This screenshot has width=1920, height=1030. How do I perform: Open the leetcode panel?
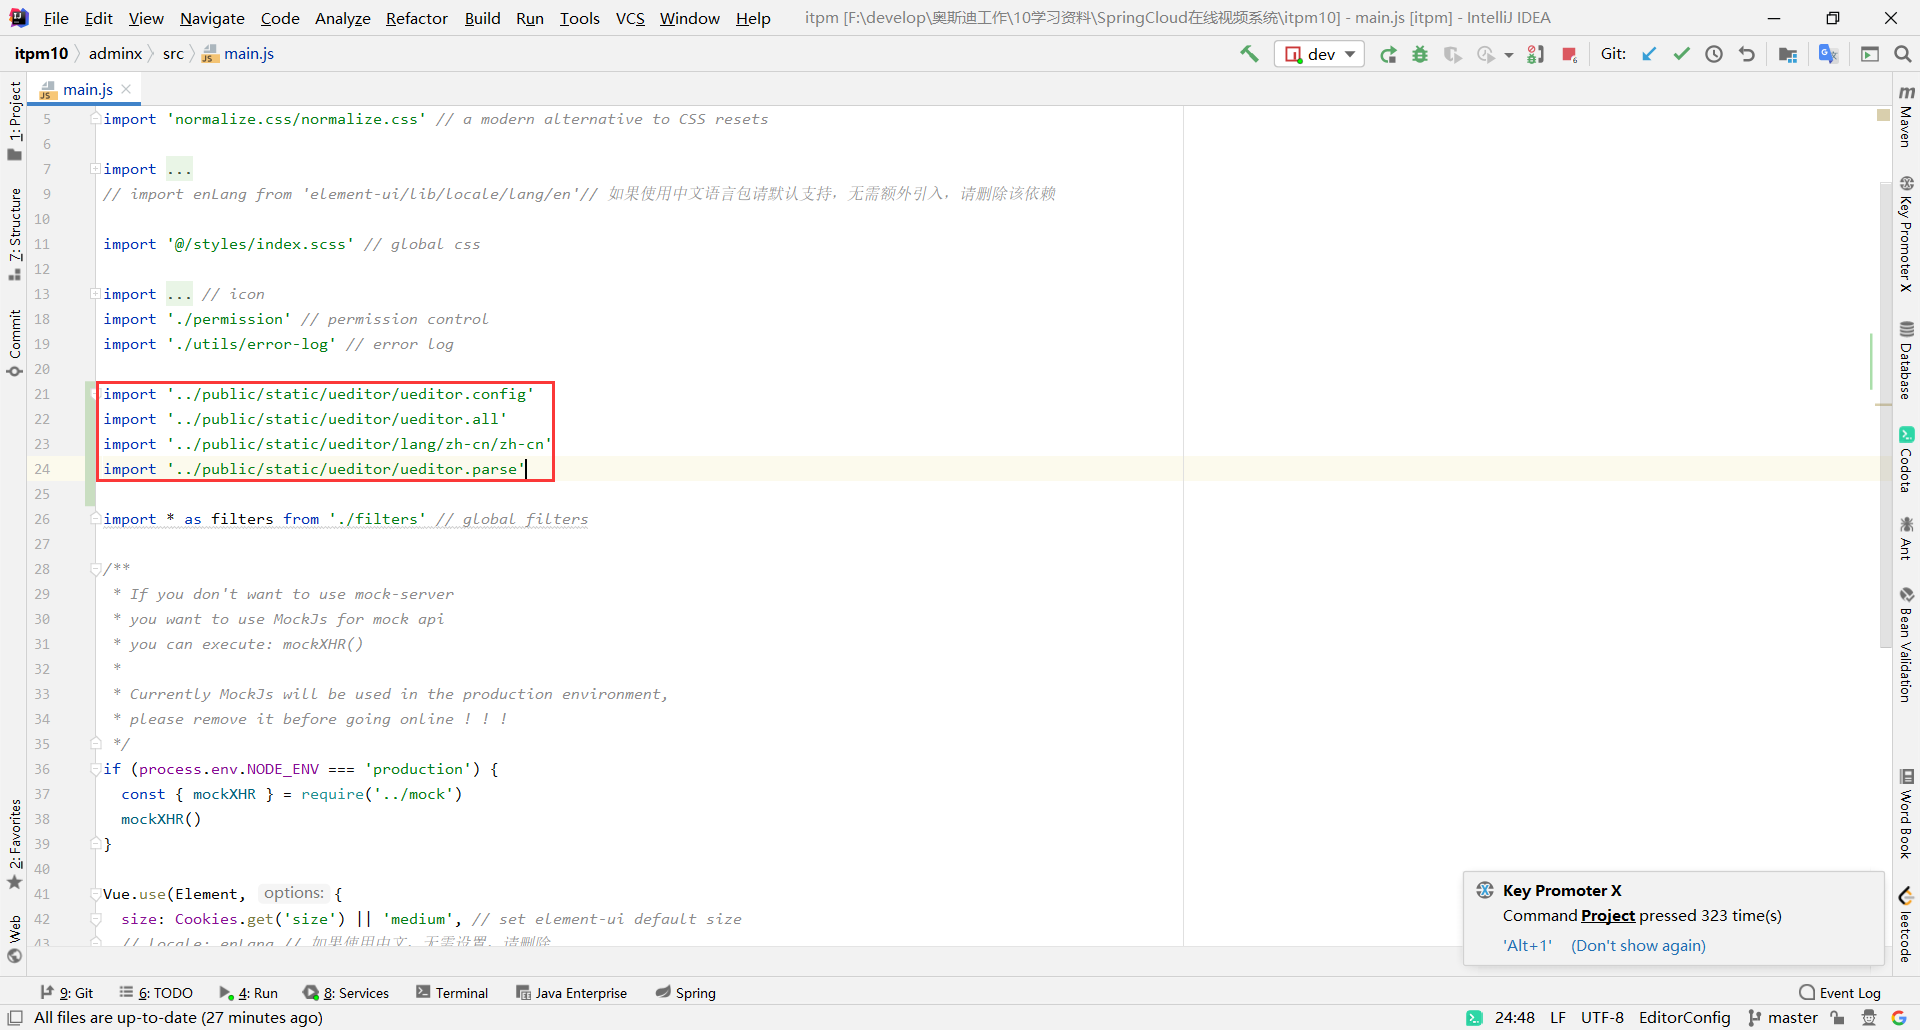(1908, 925)
